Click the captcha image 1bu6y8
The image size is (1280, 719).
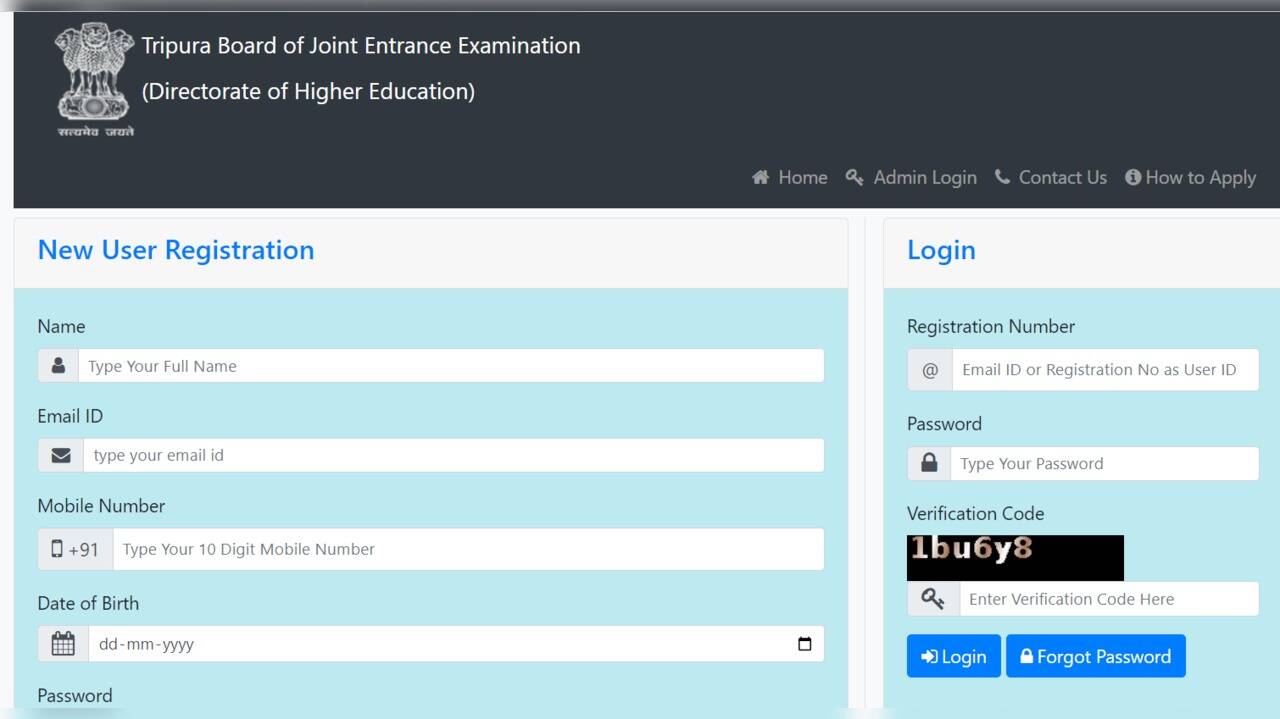1015,557
